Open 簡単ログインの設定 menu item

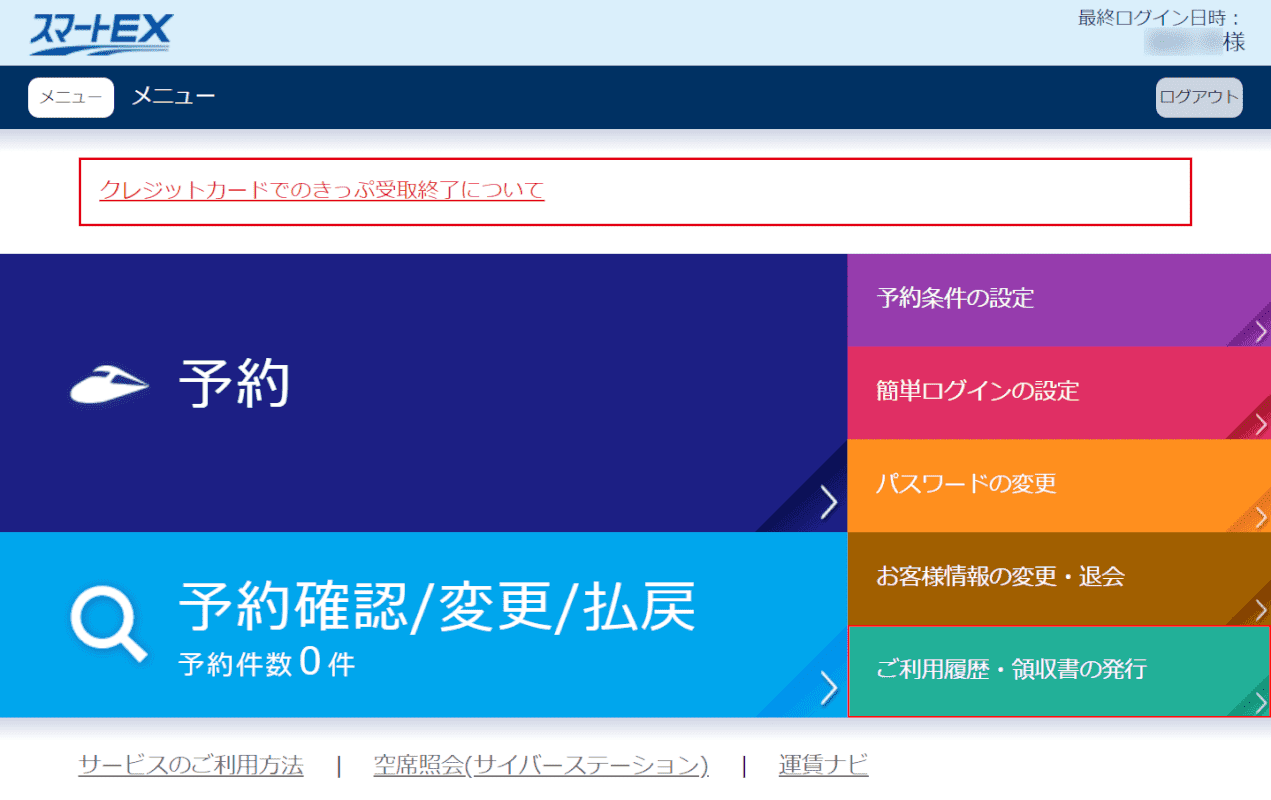tap(1059, 393)
